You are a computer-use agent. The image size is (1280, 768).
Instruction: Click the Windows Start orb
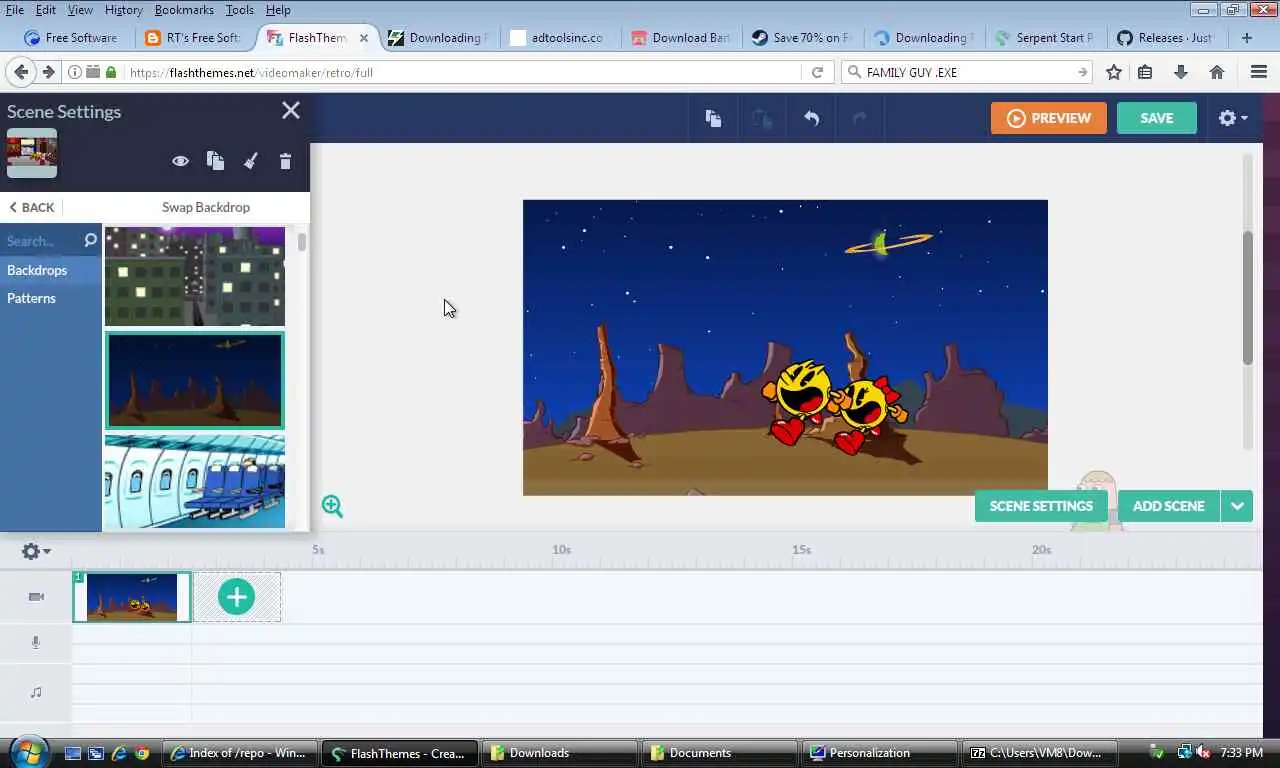[28, 752]
